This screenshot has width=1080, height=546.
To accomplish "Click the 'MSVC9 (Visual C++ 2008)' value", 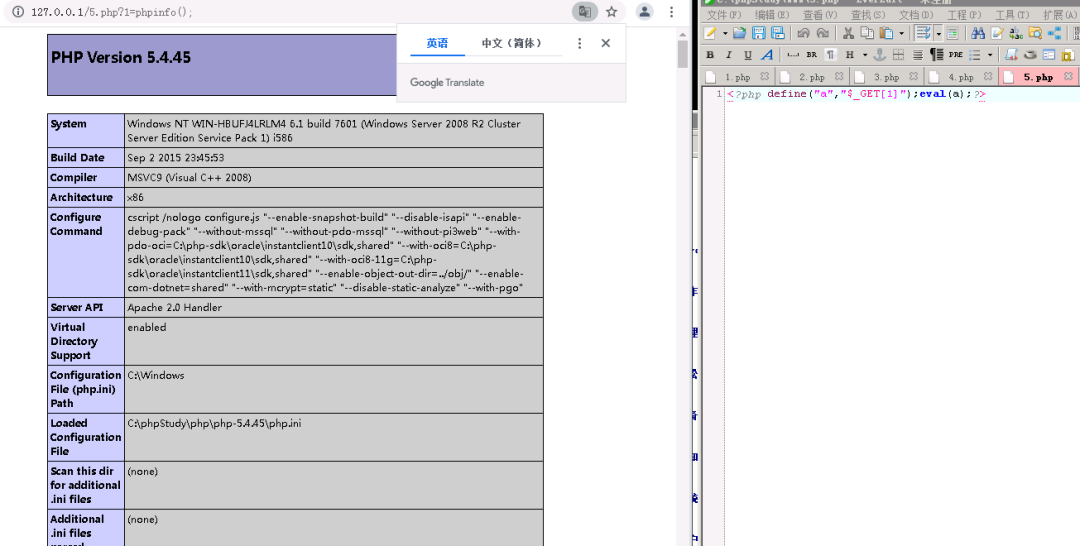I will 189,178.
